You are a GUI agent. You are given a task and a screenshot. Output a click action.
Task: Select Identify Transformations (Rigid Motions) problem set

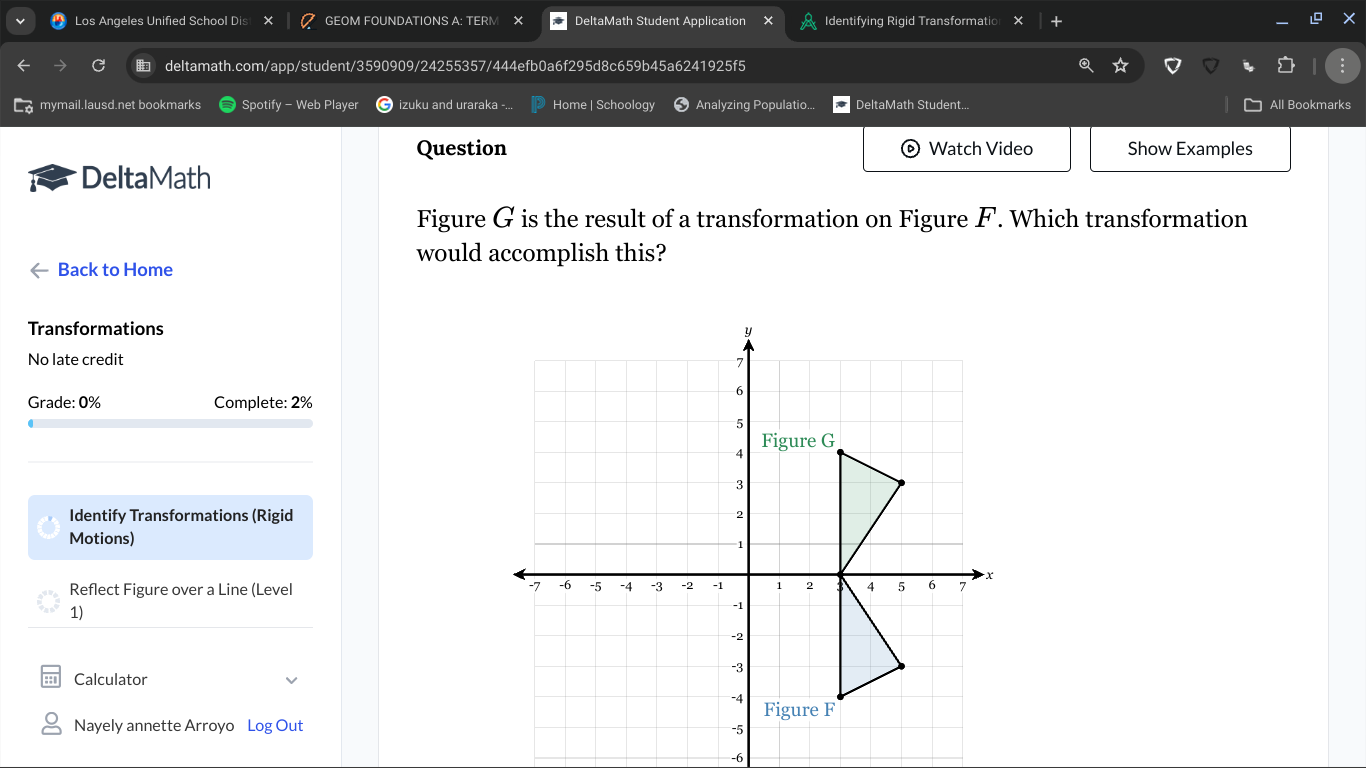point(170,527)
